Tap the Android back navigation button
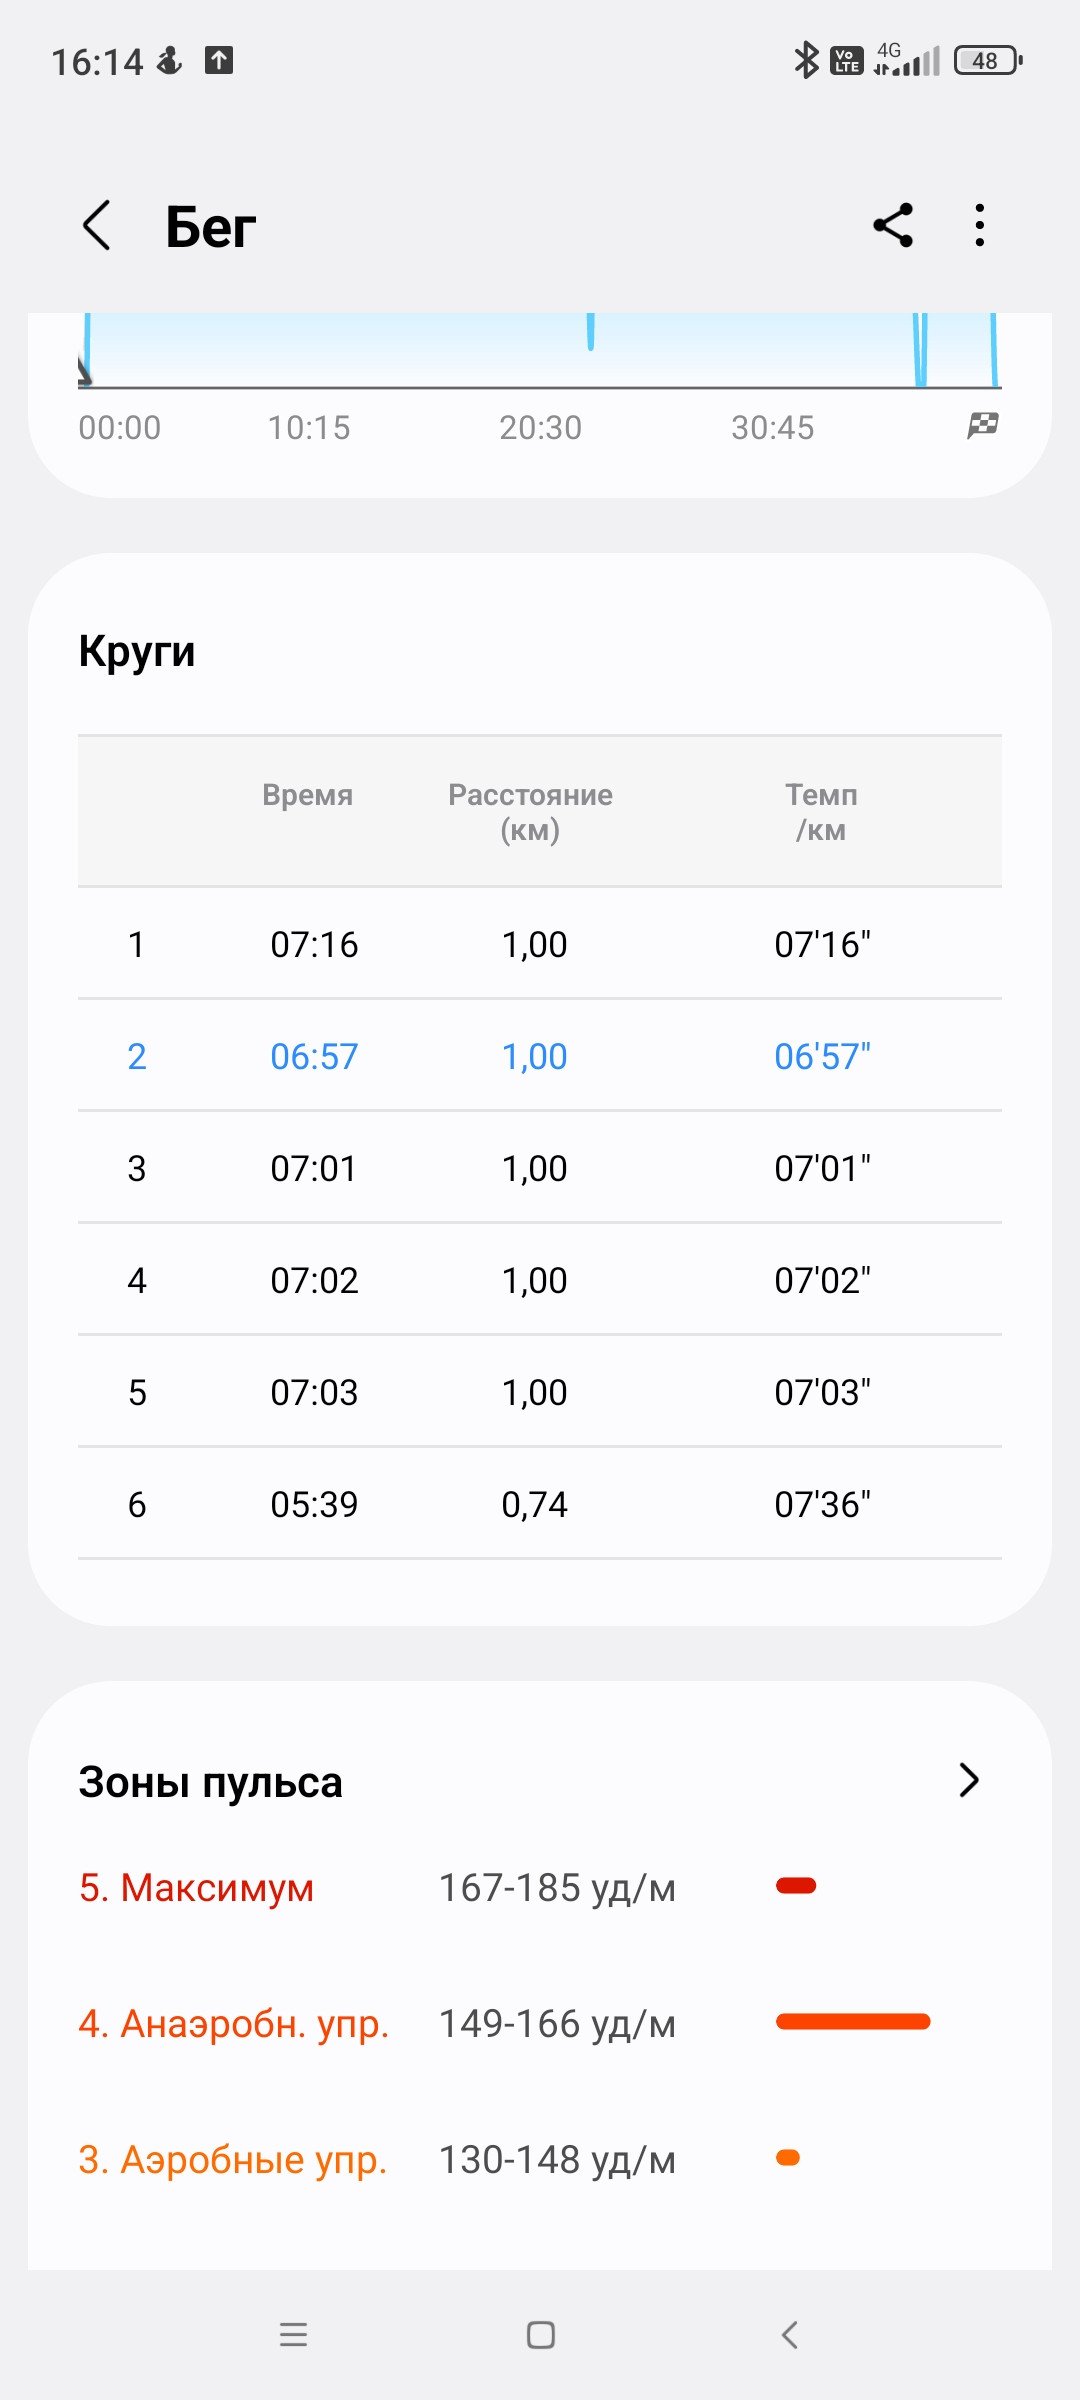1080x2400 pixels. [789, 2335]
